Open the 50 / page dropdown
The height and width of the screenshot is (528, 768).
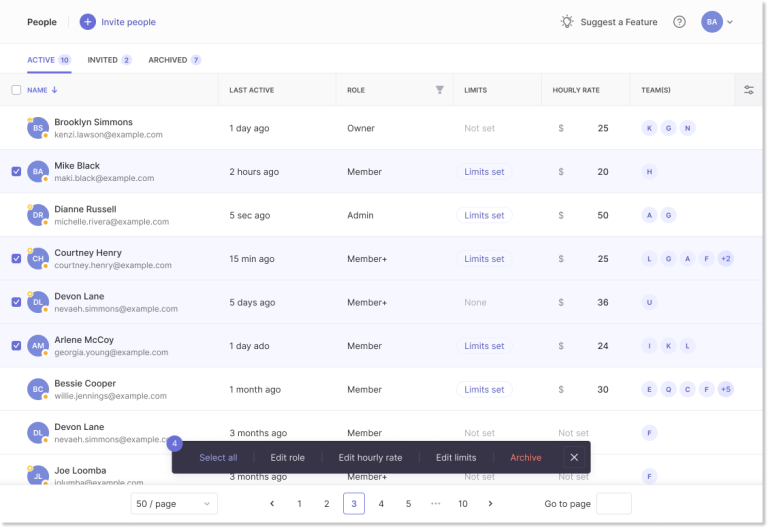(174, 504)
